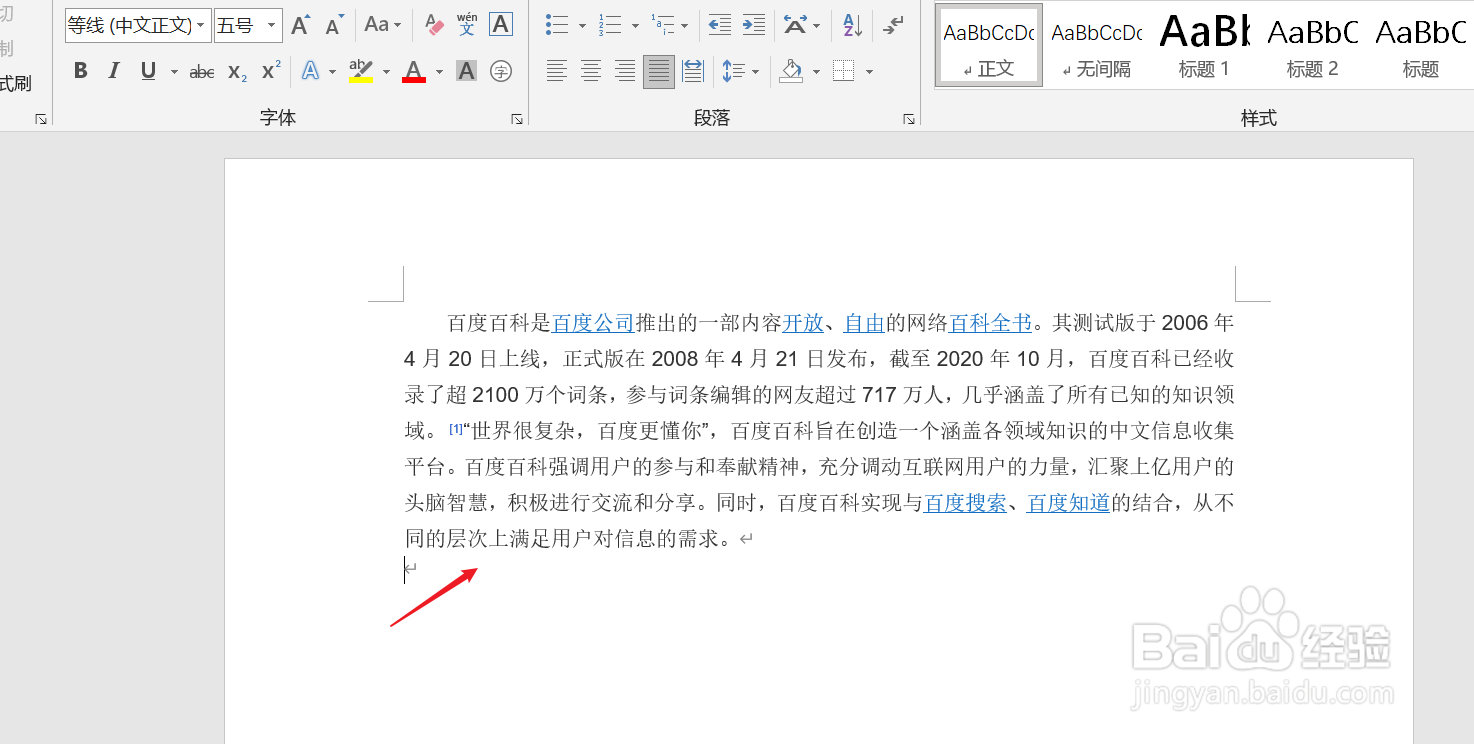Viewport: 1474px width, 744px height.
Task: Open line and paragraph spacing
Action: coord(734,71)
